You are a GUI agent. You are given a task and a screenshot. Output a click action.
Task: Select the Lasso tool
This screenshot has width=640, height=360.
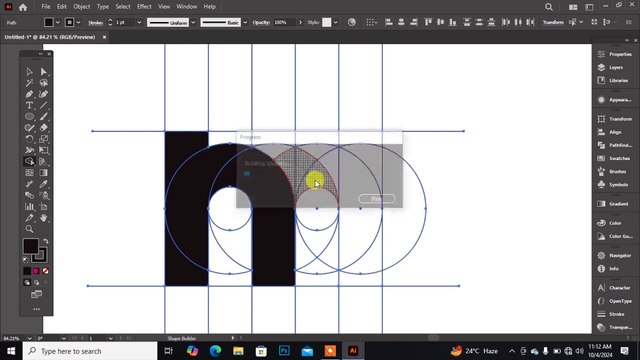click(43, 83)
